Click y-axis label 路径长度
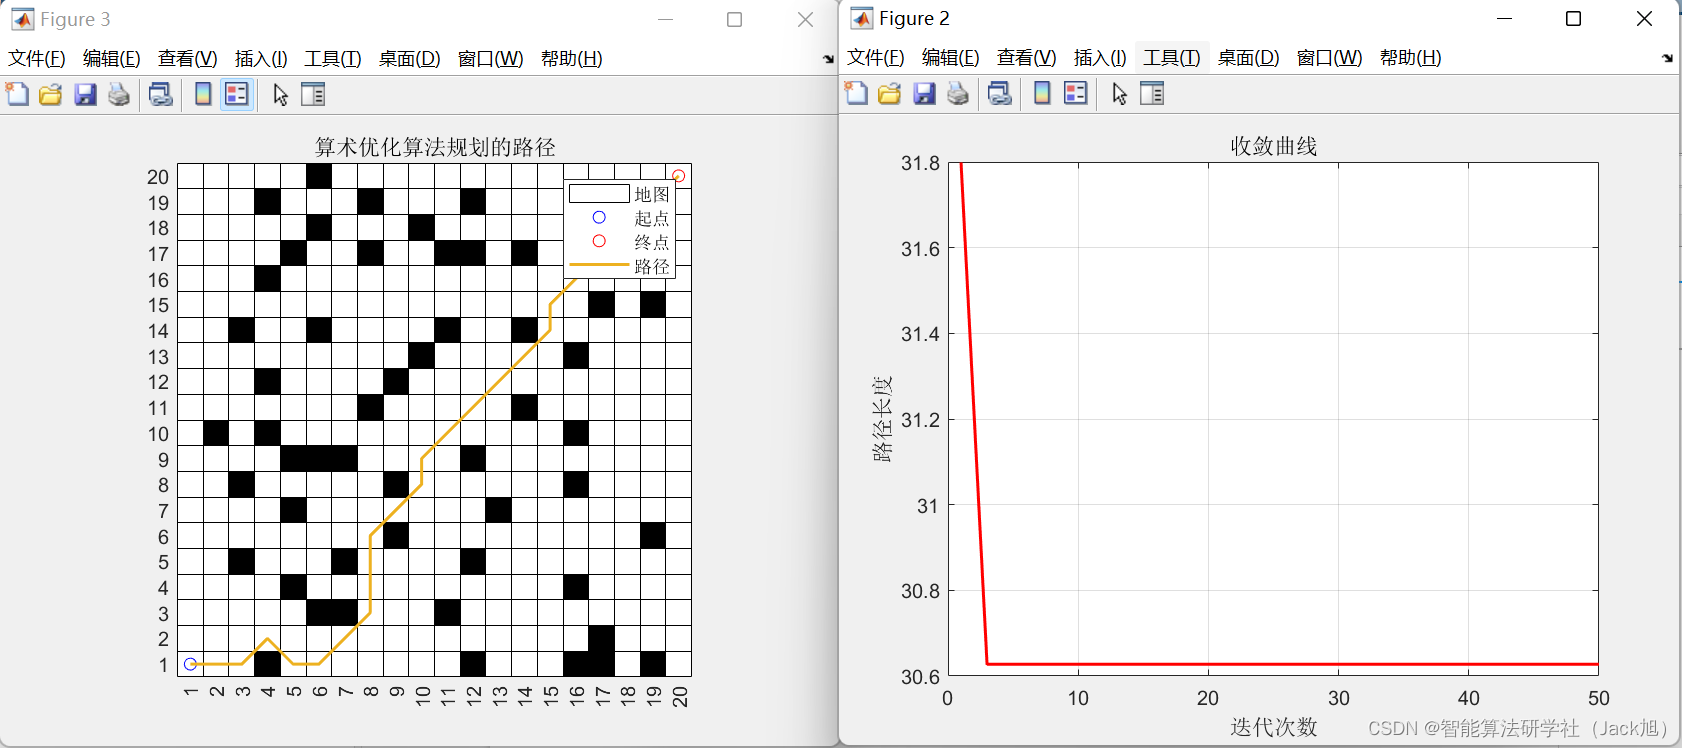This screenshot has height=748, width=1682. pyautogui.click(x=882, y=419)
